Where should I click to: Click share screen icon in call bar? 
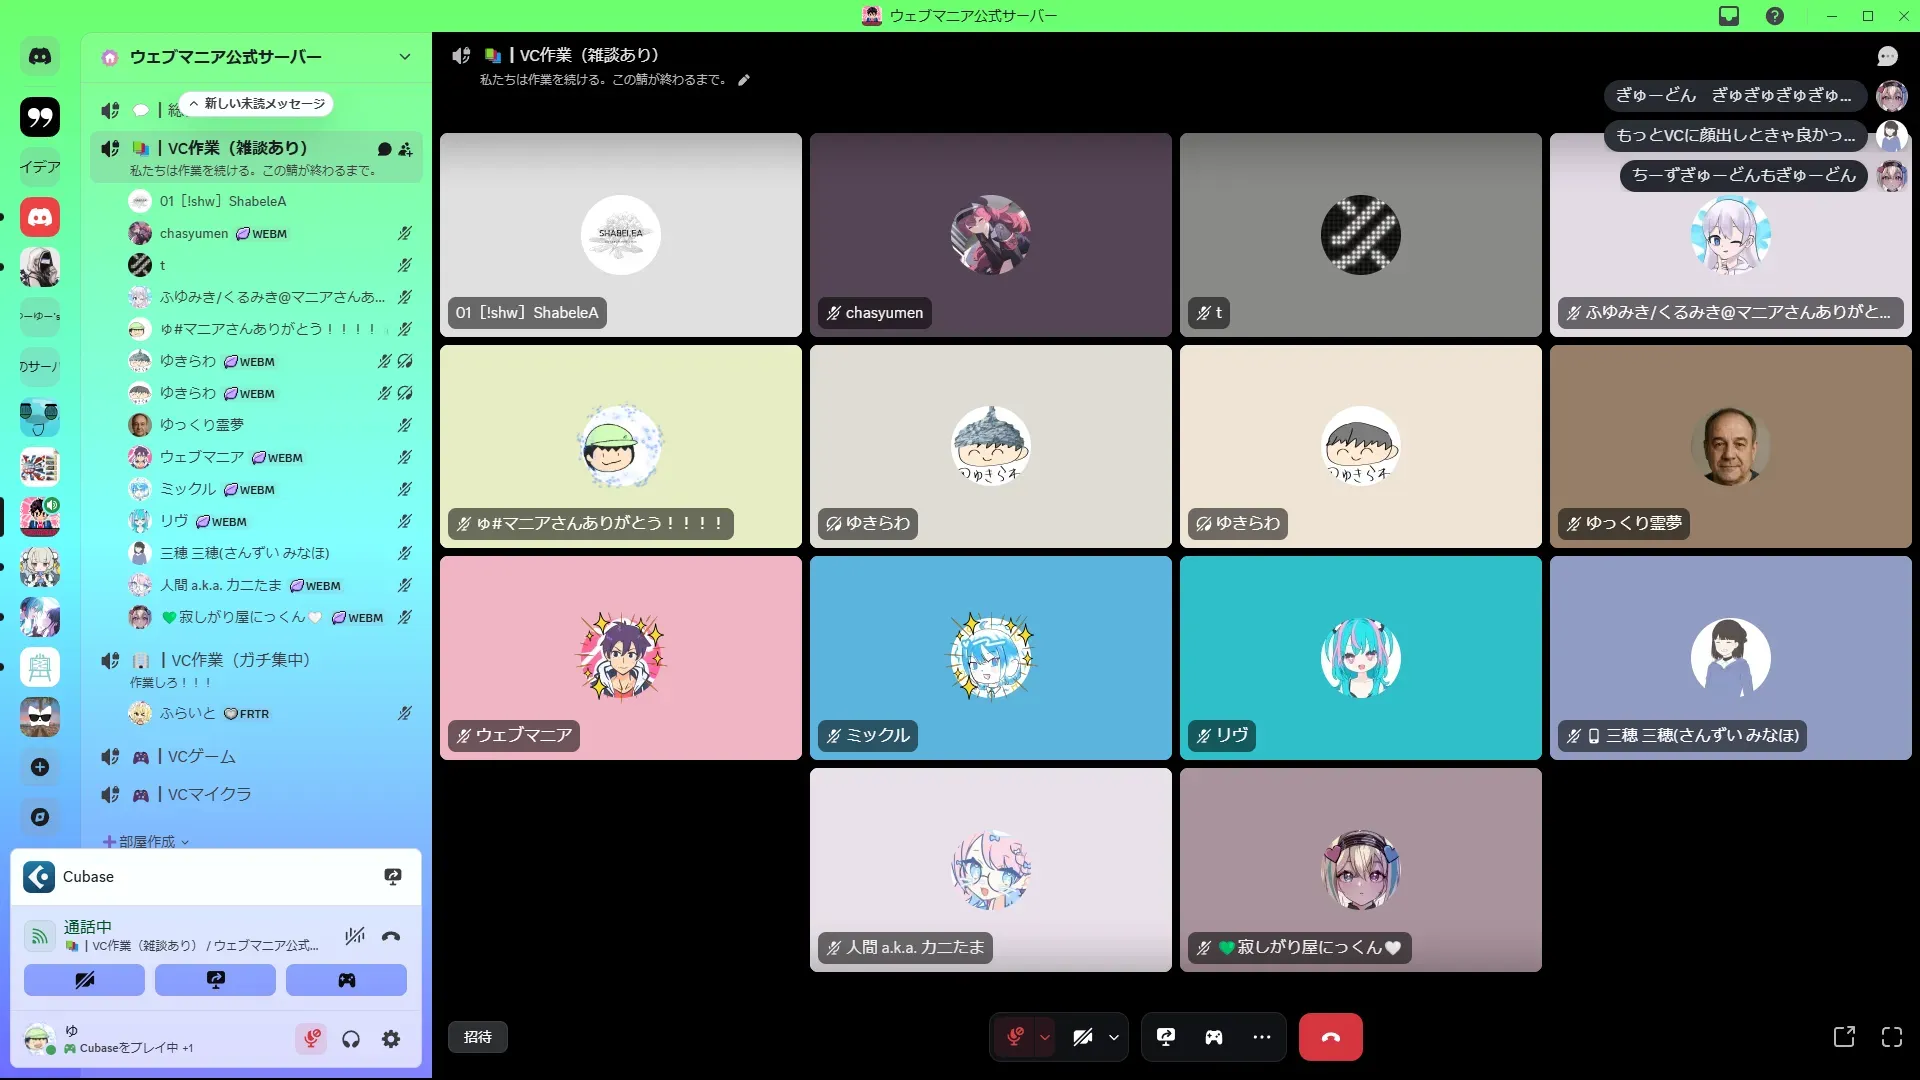(x=1166, y=1037)
